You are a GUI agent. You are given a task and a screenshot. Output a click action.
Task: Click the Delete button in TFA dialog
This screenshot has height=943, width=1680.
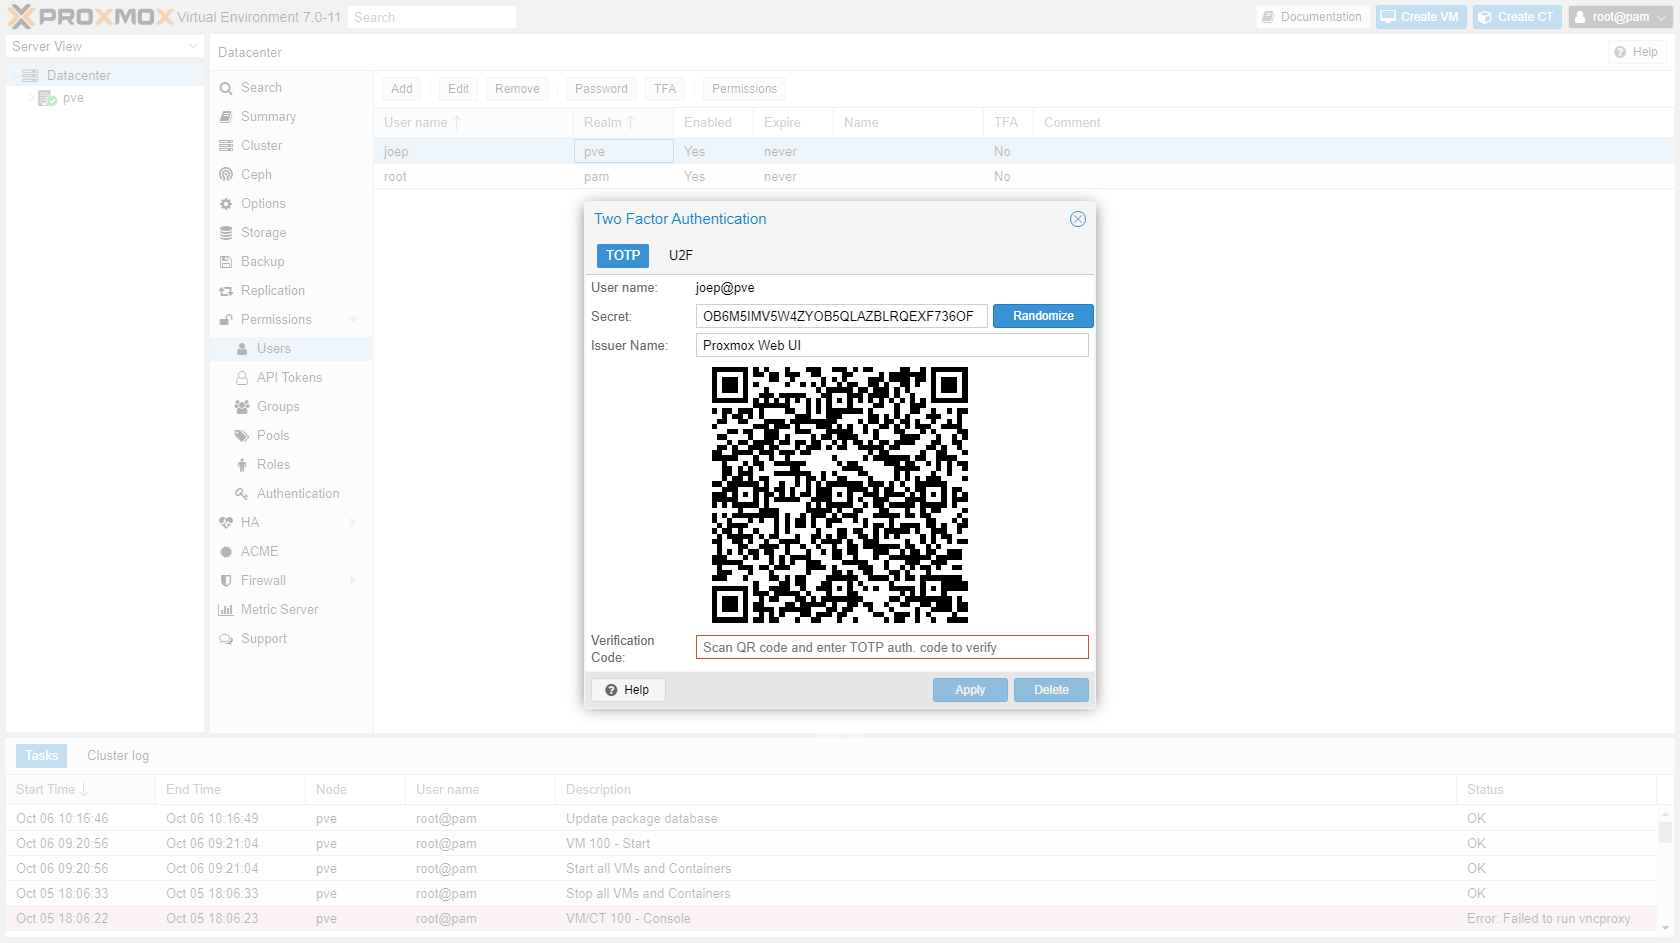[1051, 690]
